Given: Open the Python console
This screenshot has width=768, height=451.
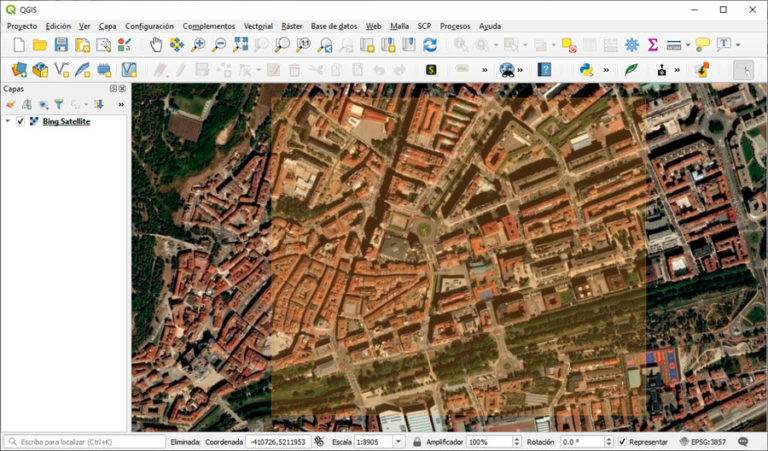Looking at the screenshot, I should click(x=586, y=70).
